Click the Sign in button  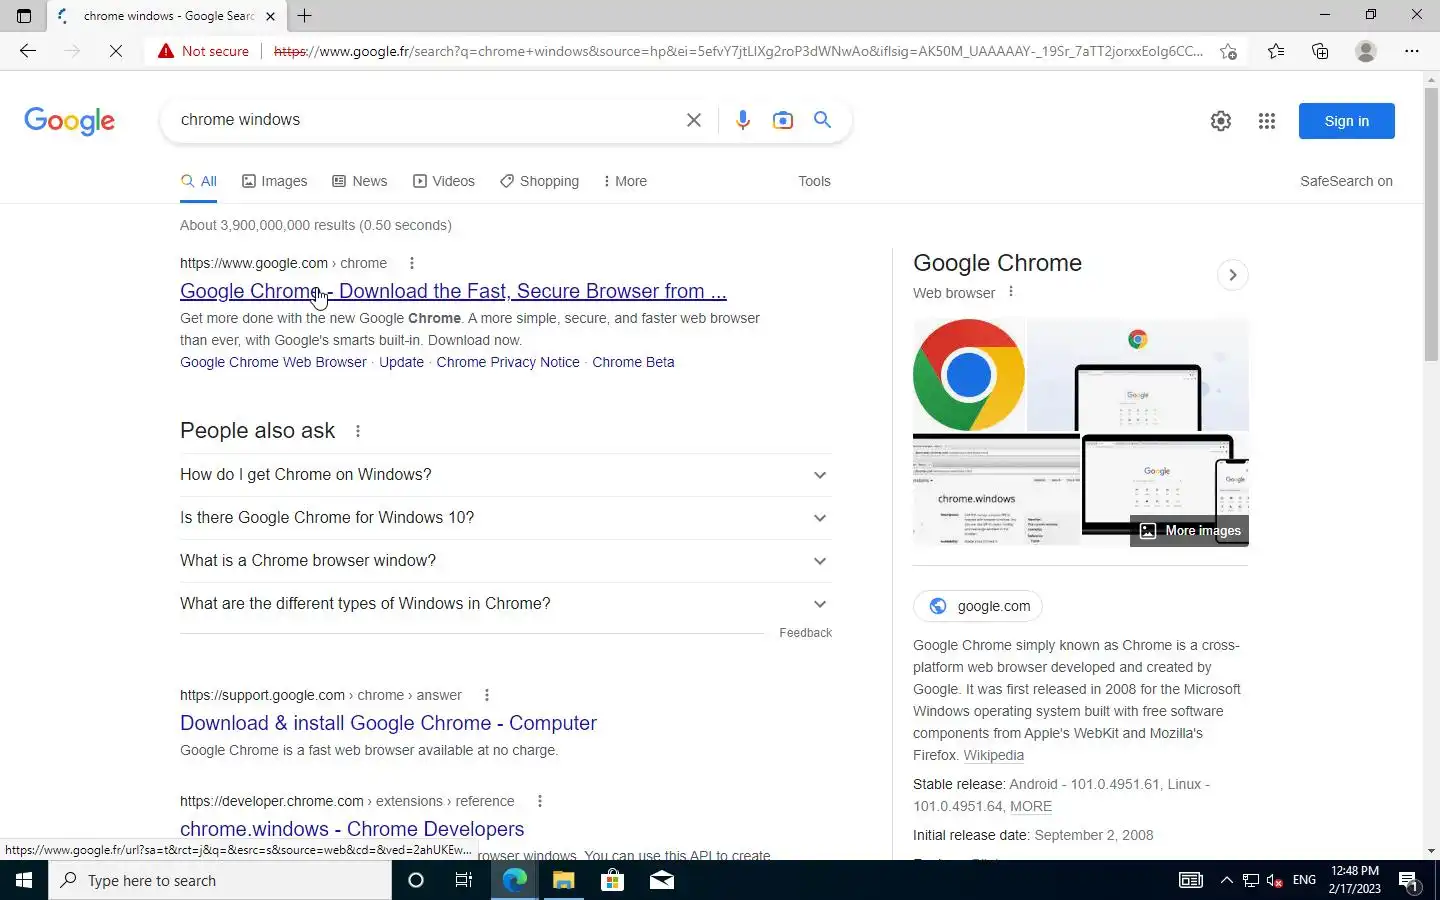tap(1346, 121)
